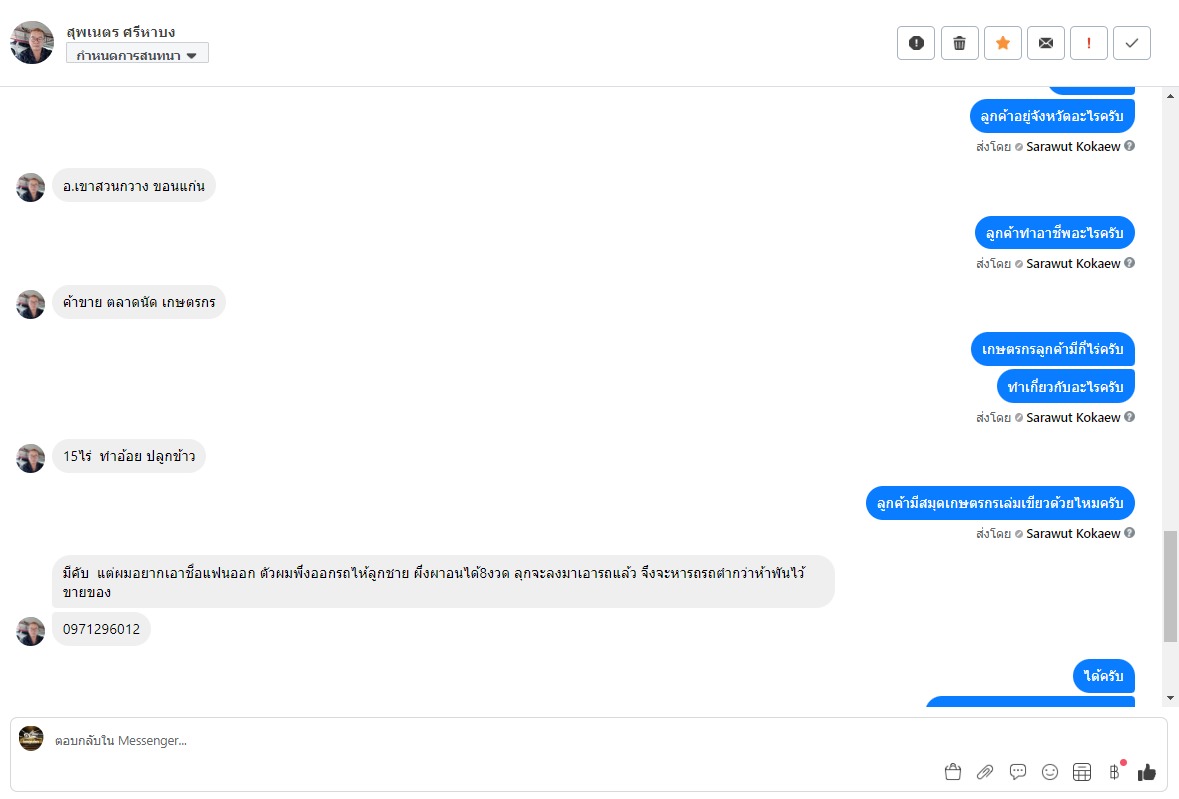Open the emoji picker

point(1050,772)
